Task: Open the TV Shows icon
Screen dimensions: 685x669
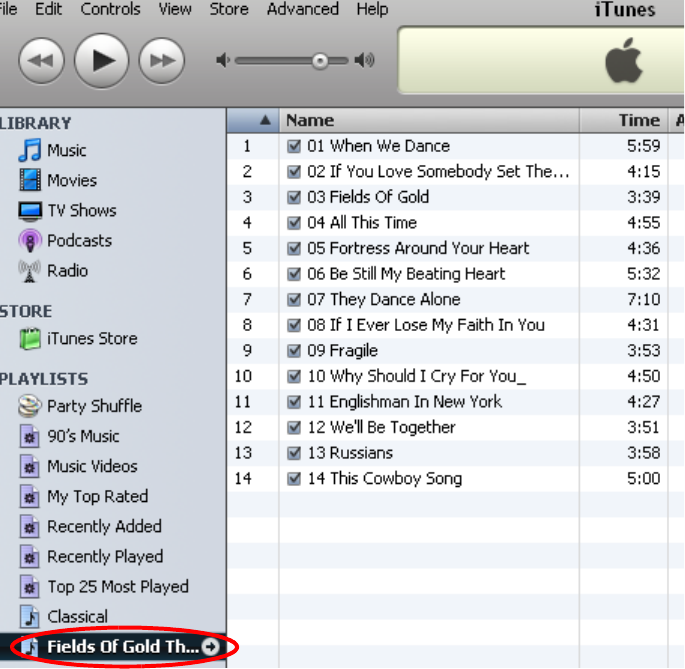Action: pyautogui.click(x=30, y=211)
